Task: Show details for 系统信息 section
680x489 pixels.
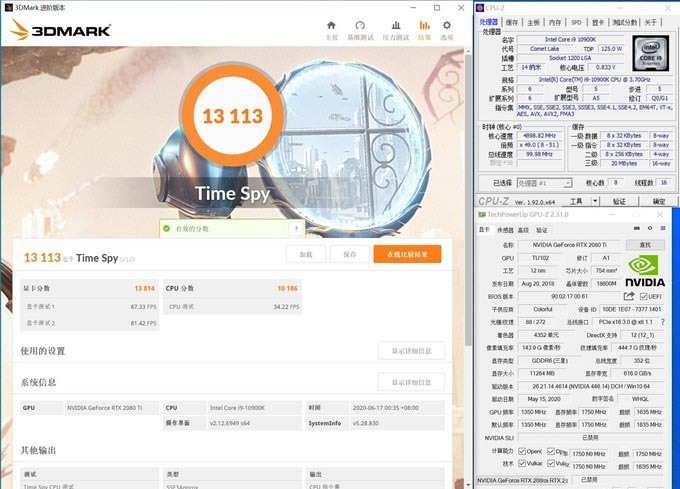Action: tap(411, 382)
